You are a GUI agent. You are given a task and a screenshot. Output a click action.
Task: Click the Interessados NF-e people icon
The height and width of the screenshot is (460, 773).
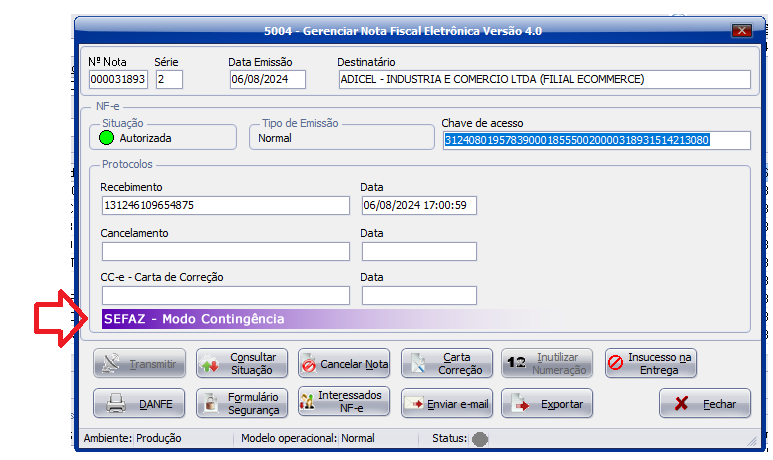(x=308, y=404)
